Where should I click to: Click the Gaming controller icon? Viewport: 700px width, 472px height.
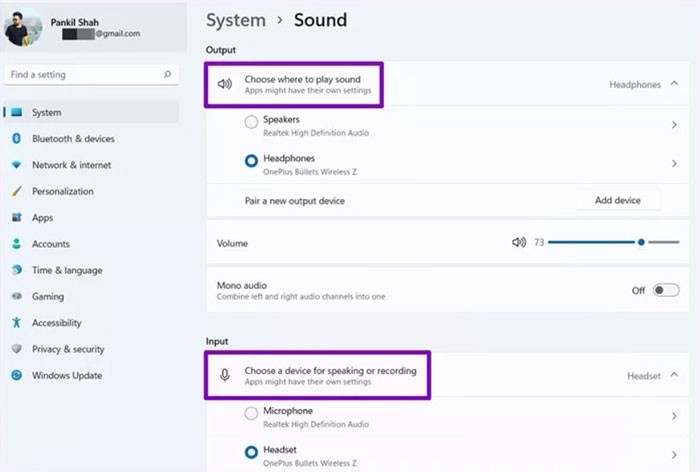point(17,297)
